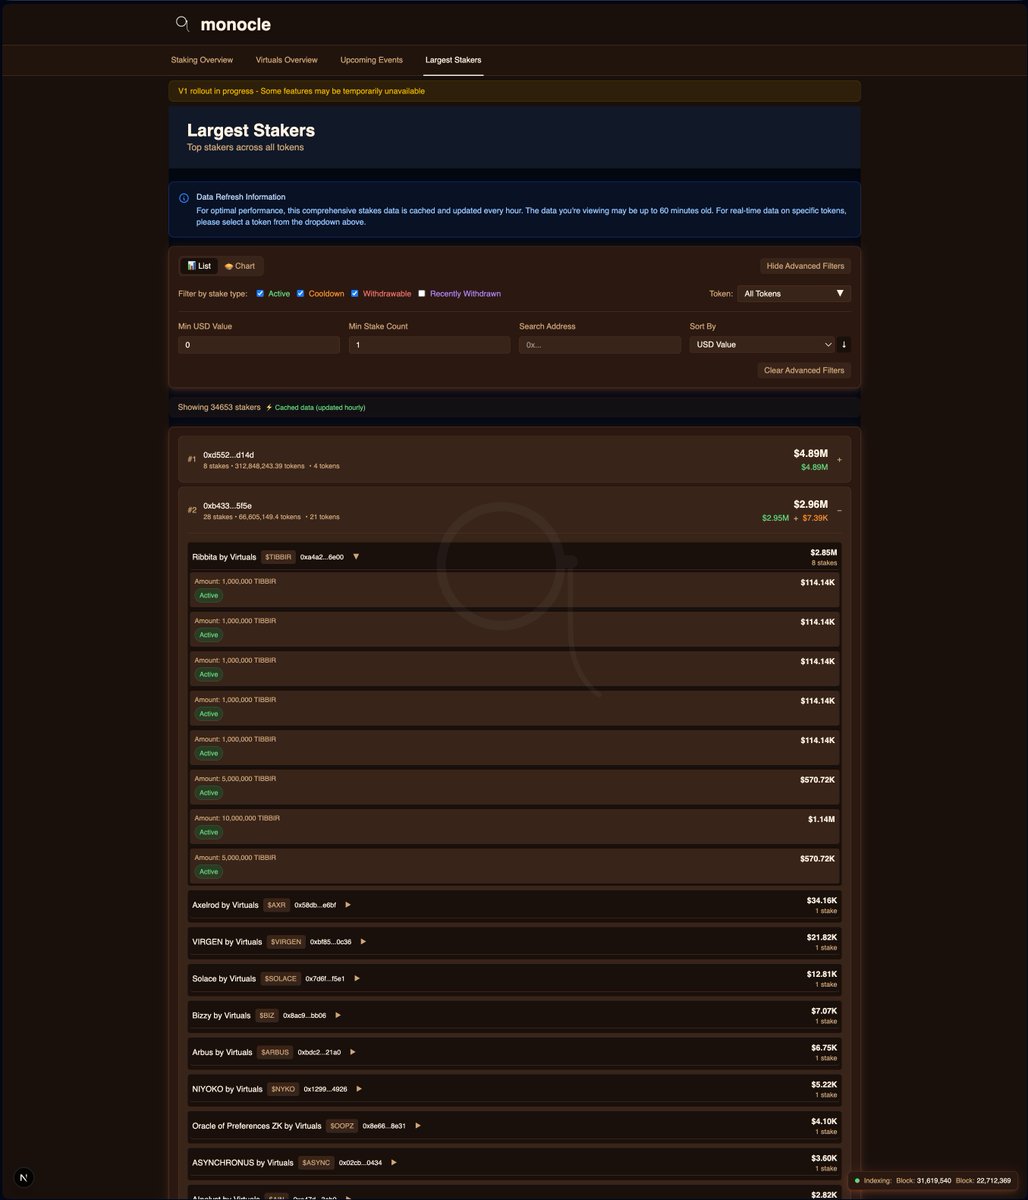This screenshot has width=1028, height=1200.
Task: Click the $OOPZ token tag
Action: click(342, 1126)
